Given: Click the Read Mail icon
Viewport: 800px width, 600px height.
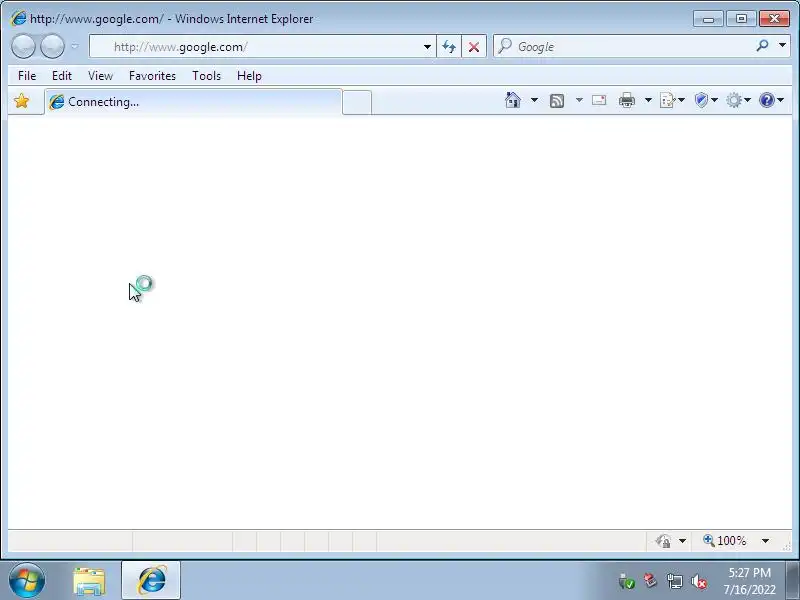Looking at the screenshot, I should coord(599,100).
